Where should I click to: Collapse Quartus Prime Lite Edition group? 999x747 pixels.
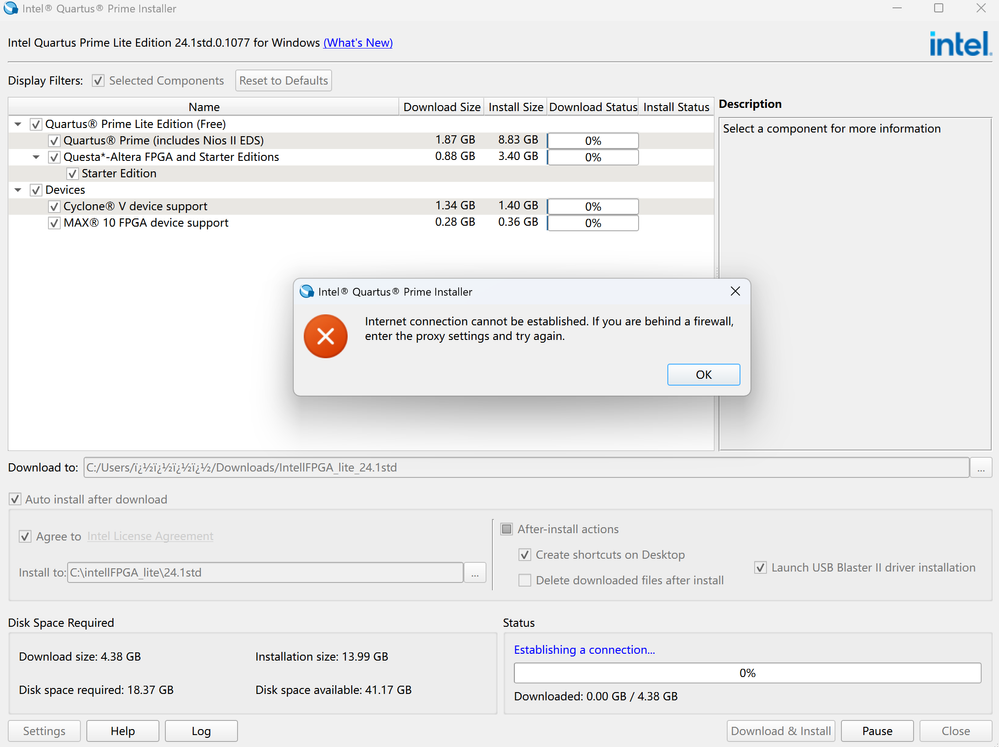(x=18, y=124)
